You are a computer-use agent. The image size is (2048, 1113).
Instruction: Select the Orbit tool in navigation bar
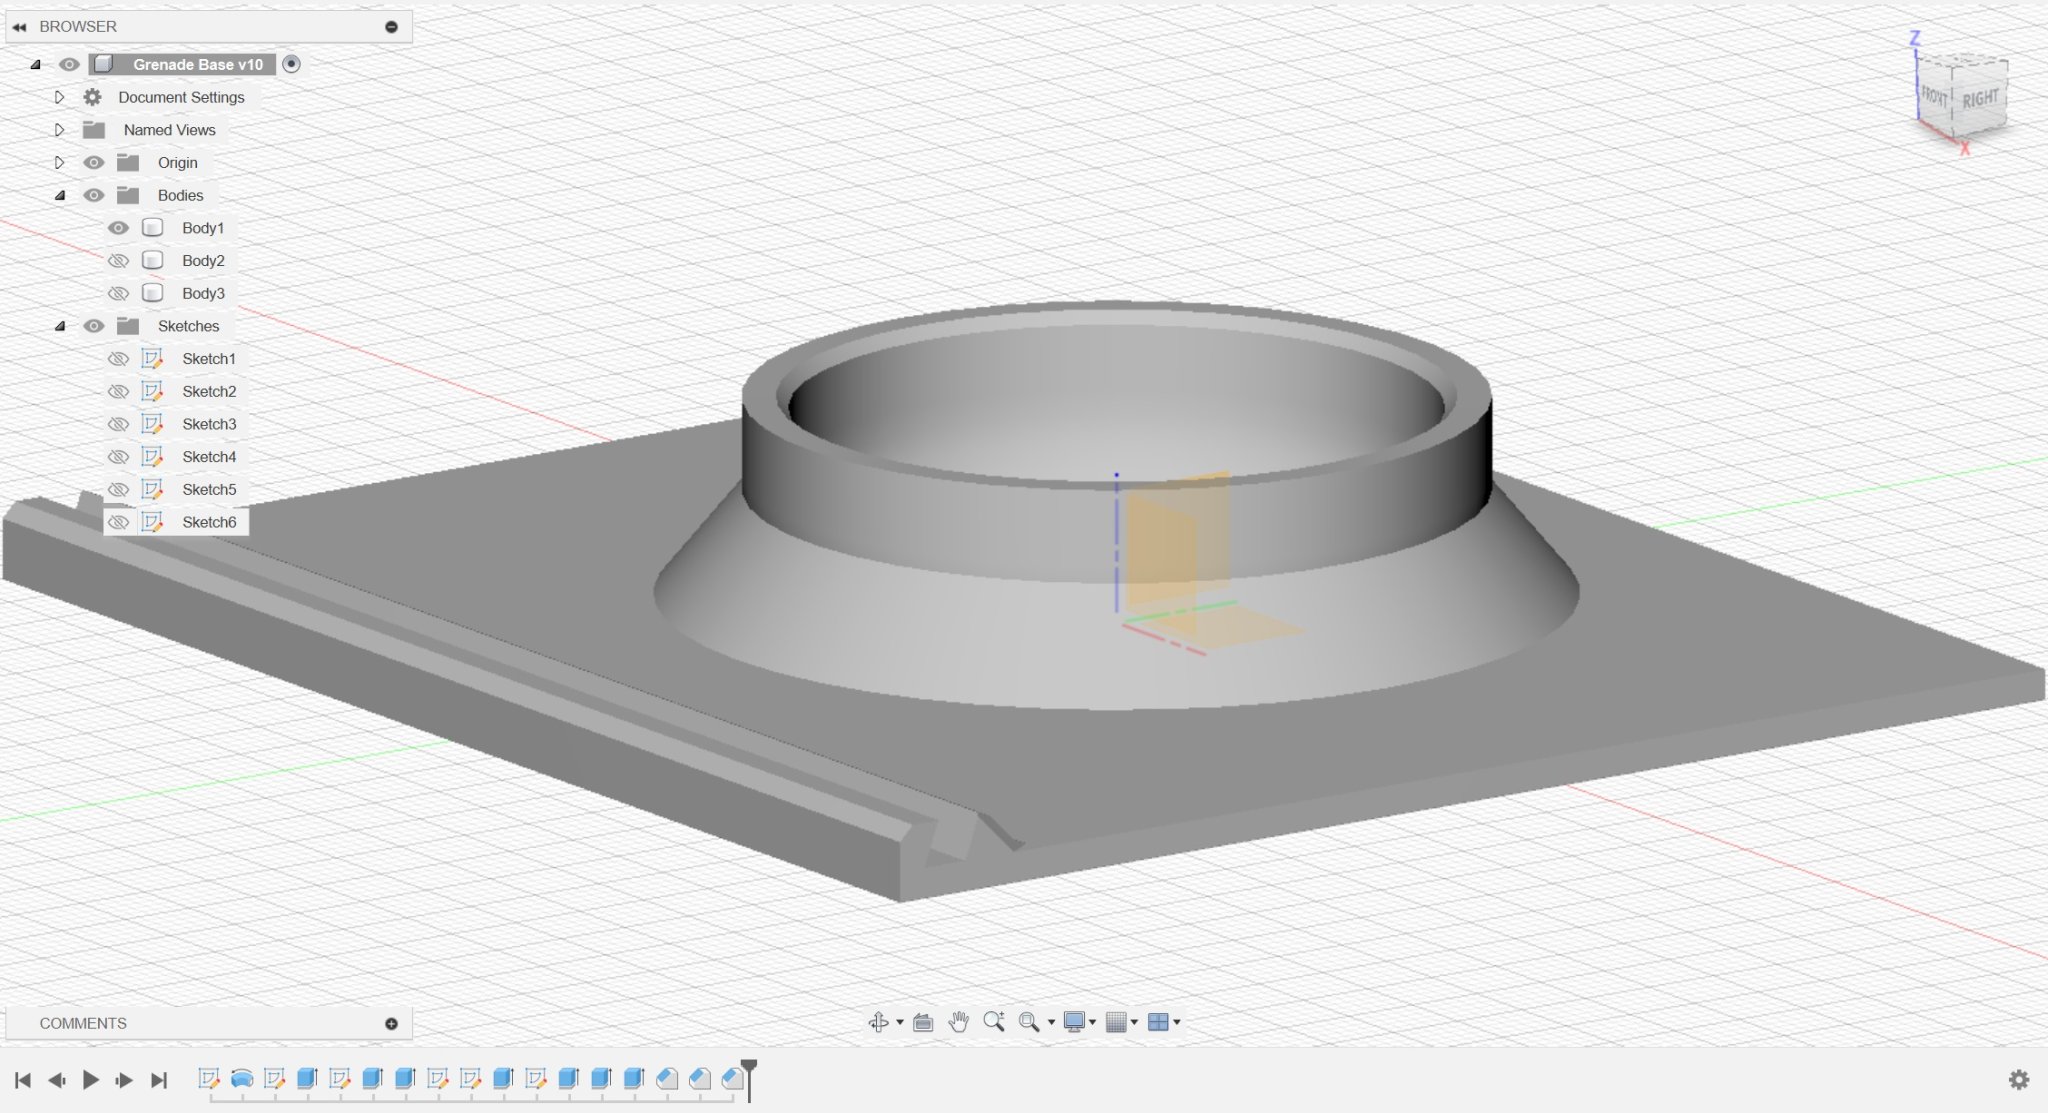[878, 1022]
